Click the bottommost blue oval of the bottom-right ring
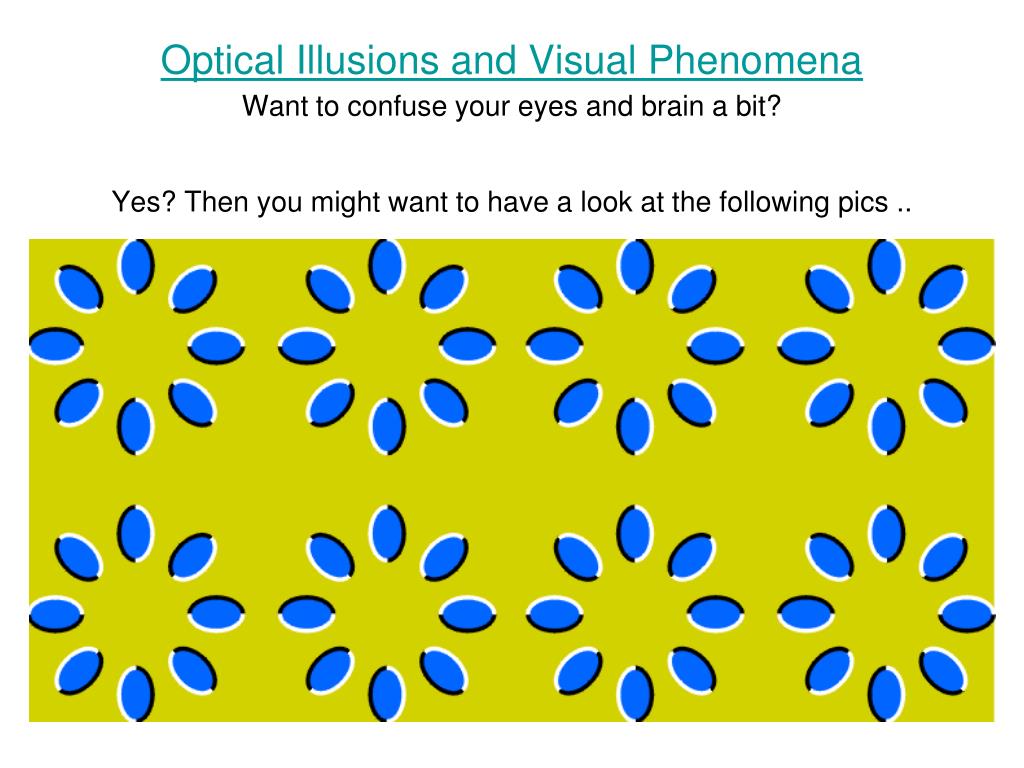Image resolution: width=1024 pixels, height=768 pixels. (x=886, y=694)
